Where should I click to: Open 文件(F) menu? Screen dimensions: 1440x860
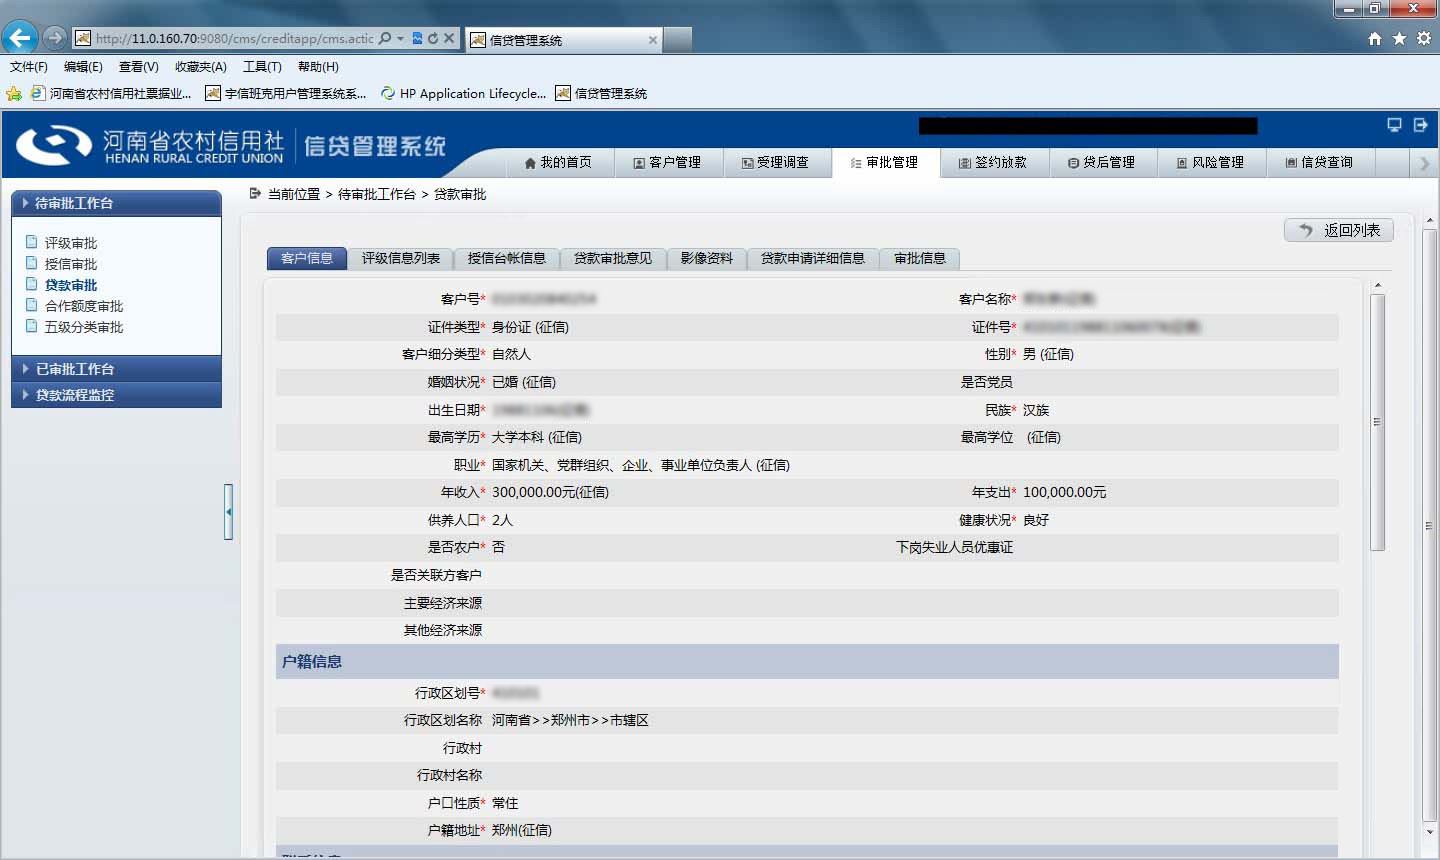[x=29, y=67]
